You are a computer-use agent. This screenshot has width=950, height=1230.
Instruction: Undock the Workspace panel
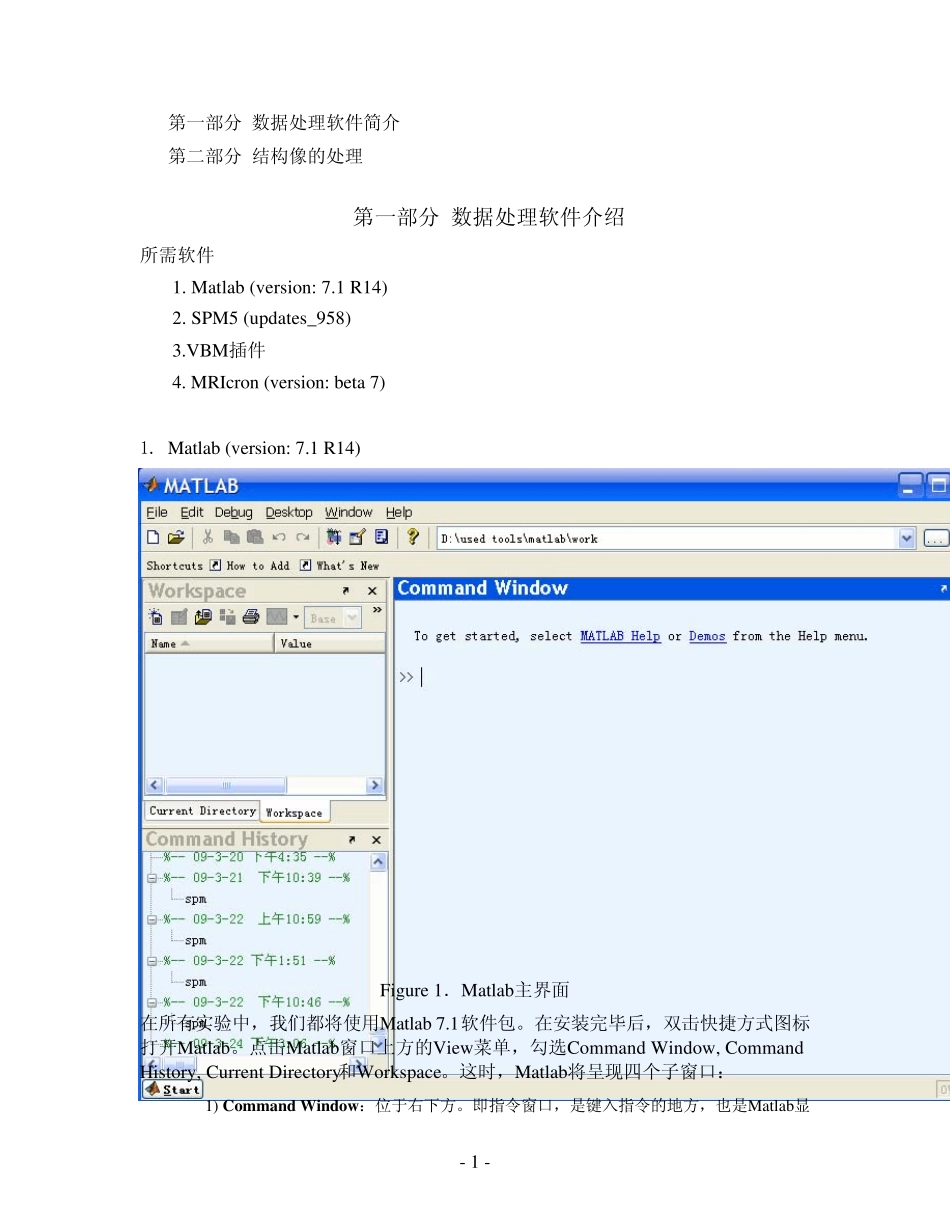pos(345,591)
